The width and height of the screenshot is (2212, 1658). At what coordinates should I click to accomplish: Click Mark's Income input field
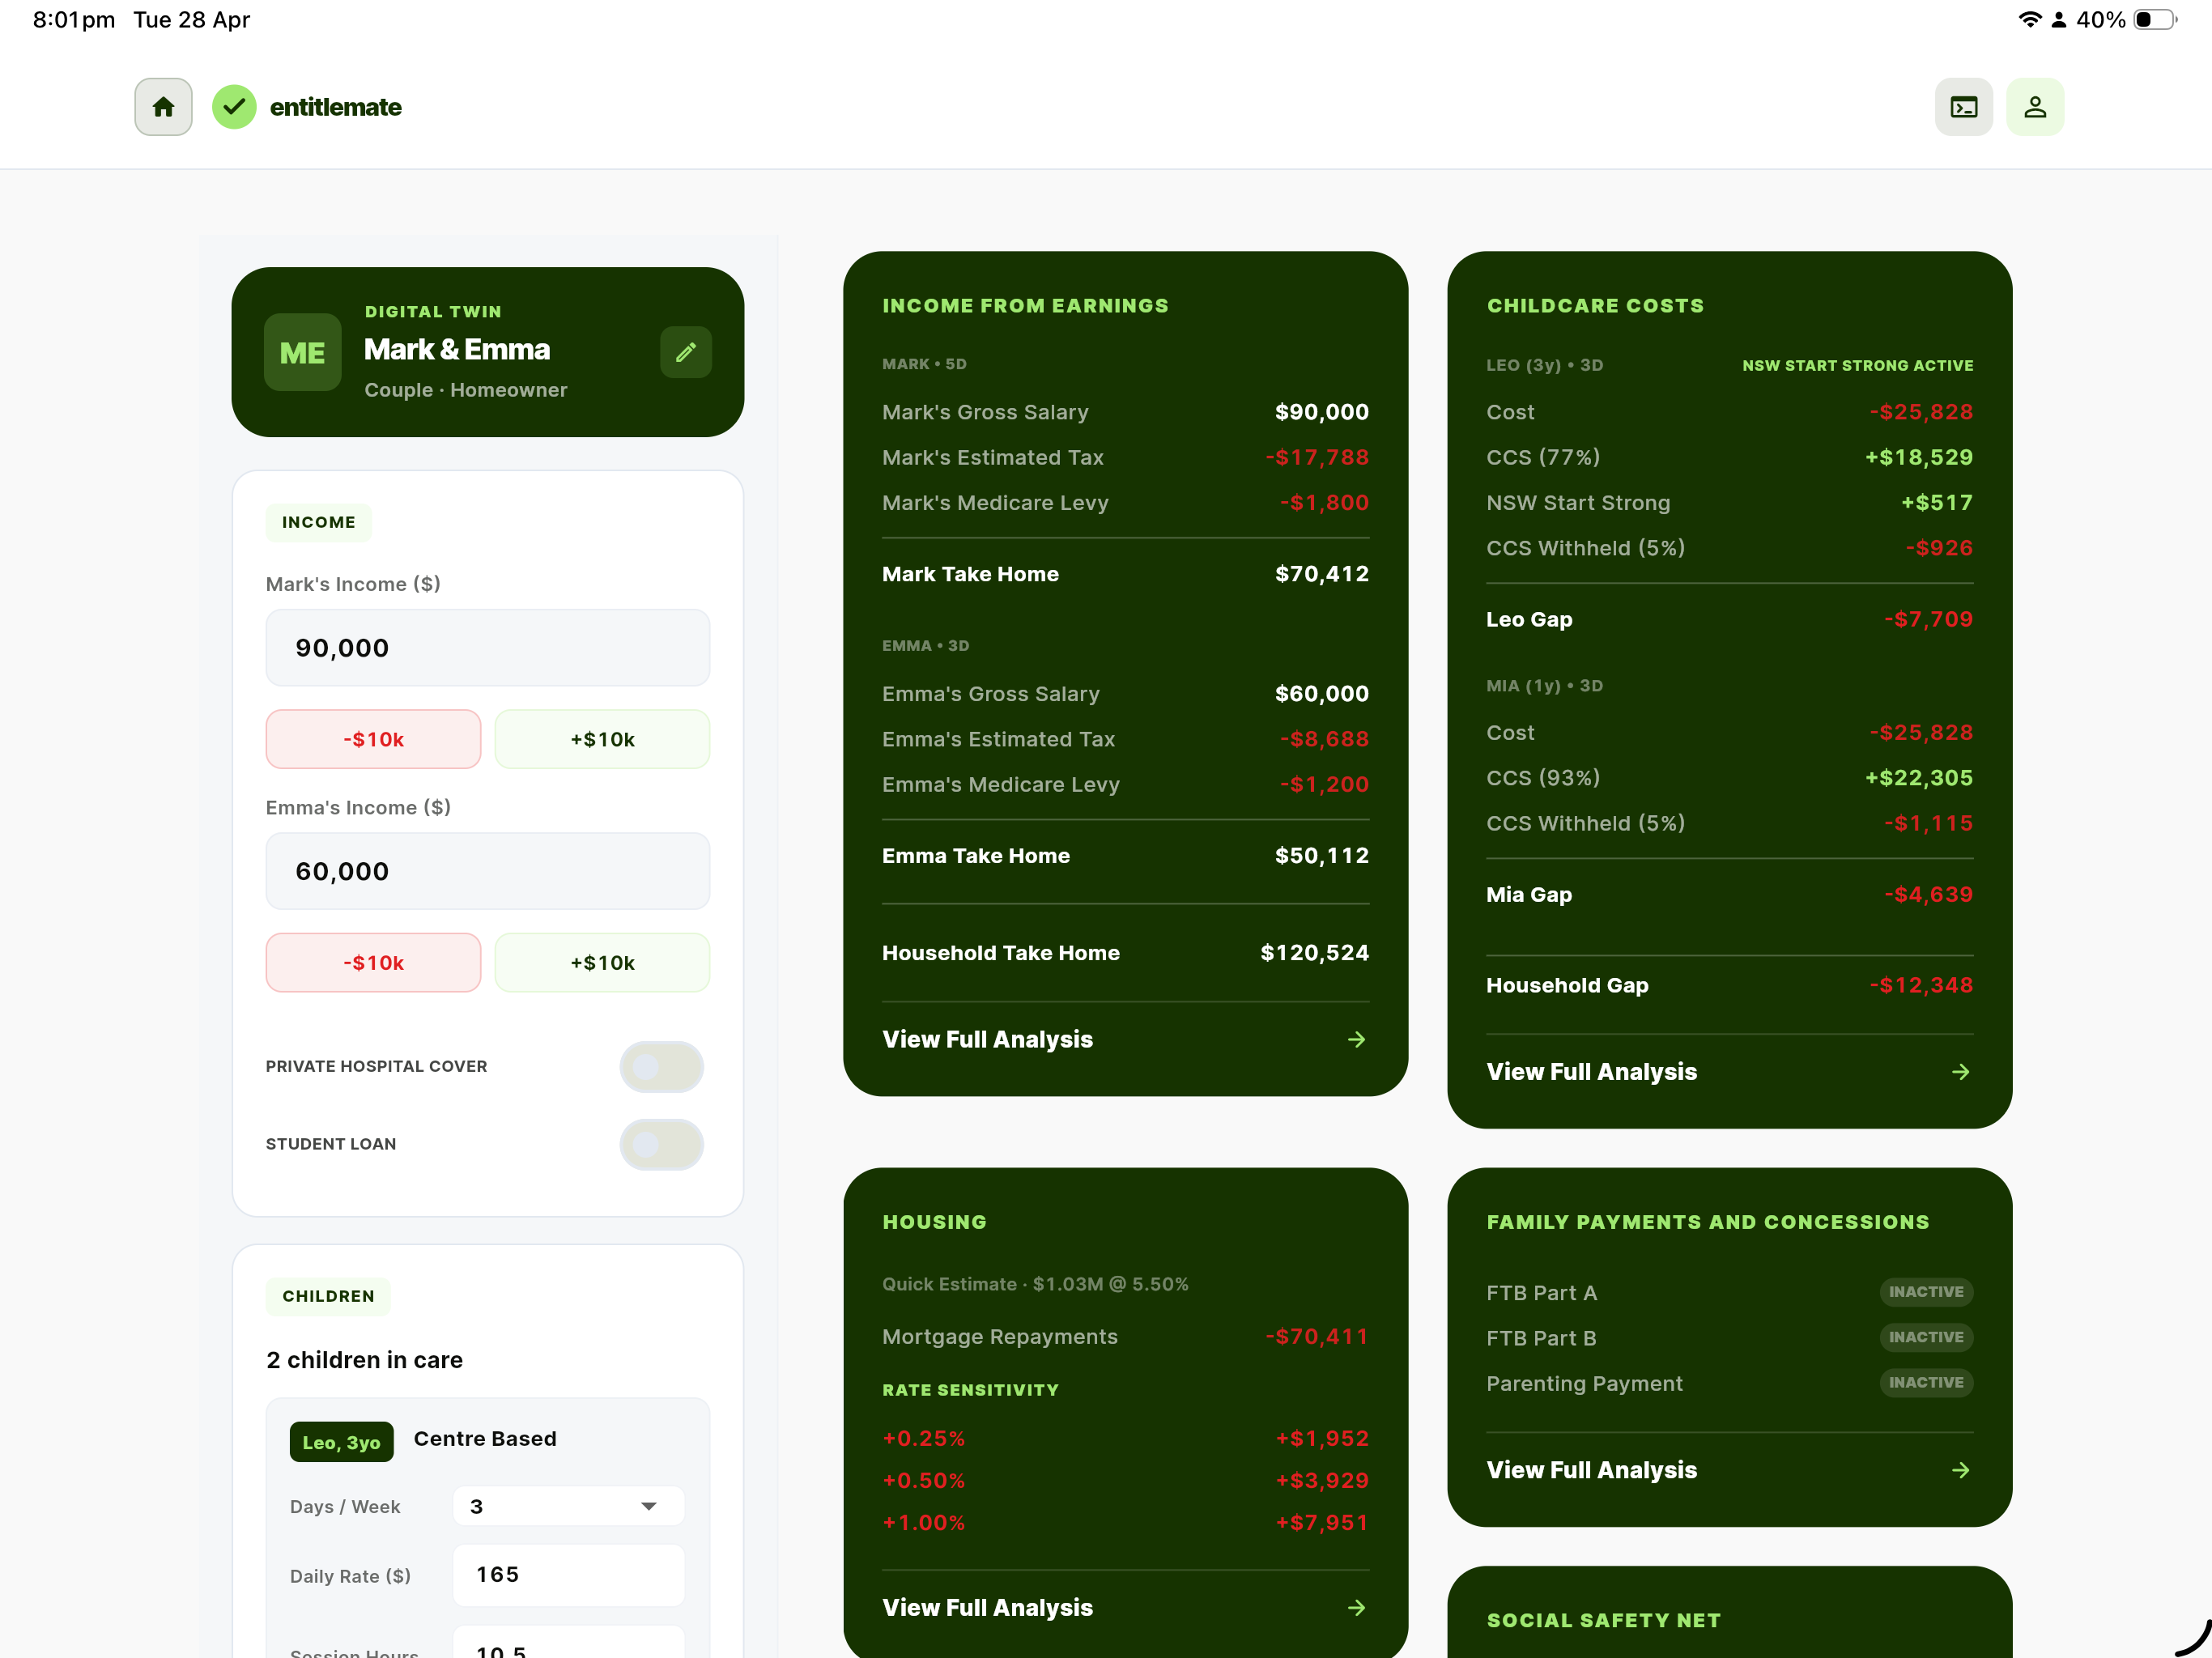487,648
